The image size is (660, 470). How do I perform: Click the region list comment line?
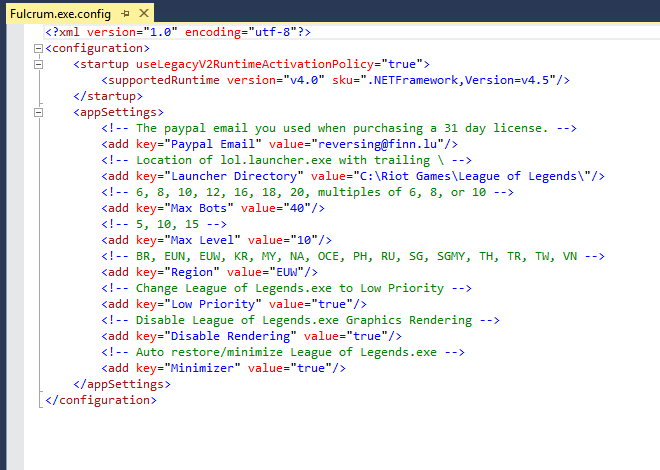tap(353, 256)
